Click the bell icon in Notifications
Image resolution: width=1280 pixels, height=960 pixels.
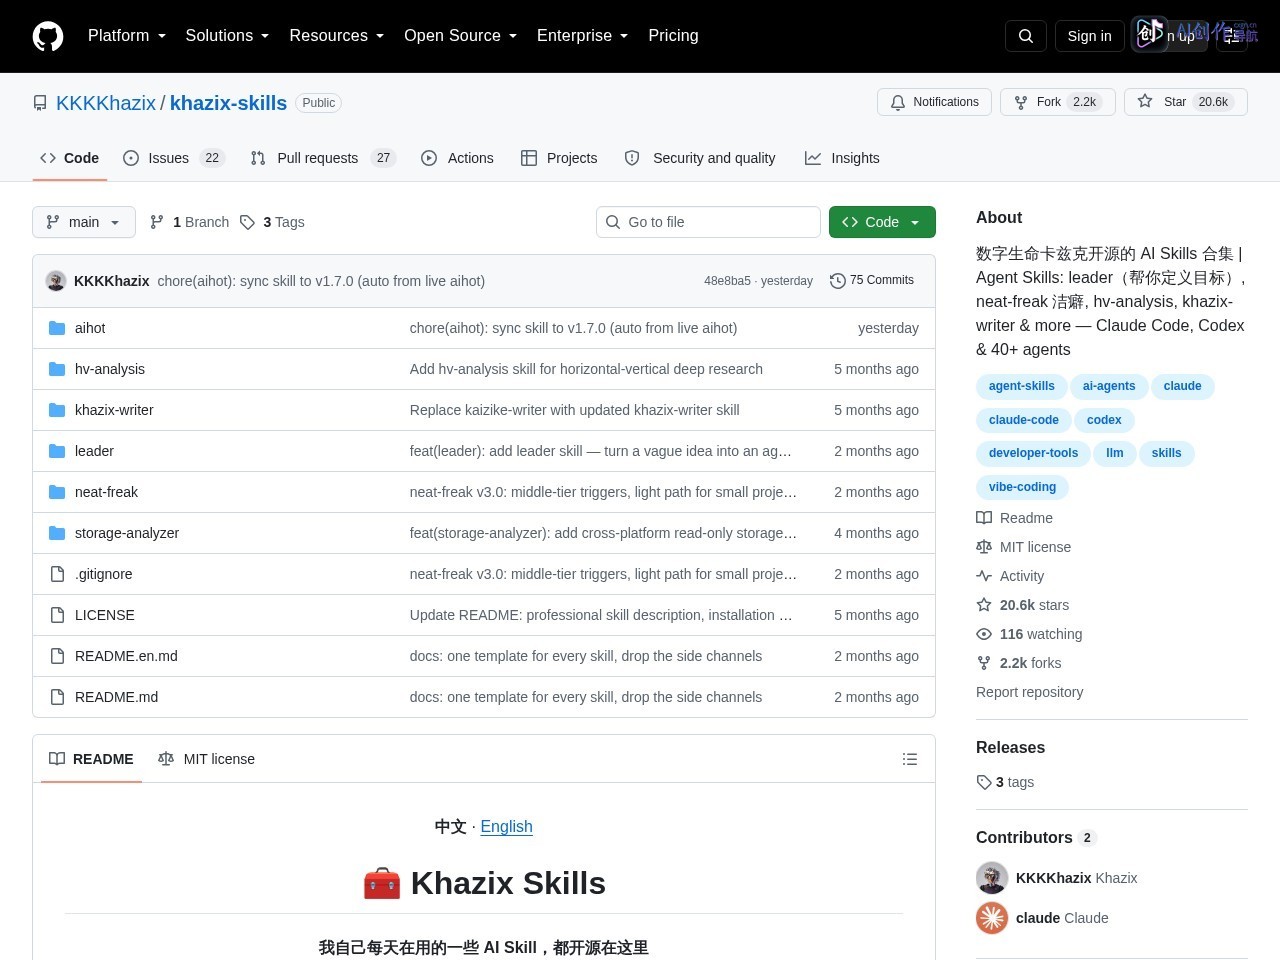(898, 102)
